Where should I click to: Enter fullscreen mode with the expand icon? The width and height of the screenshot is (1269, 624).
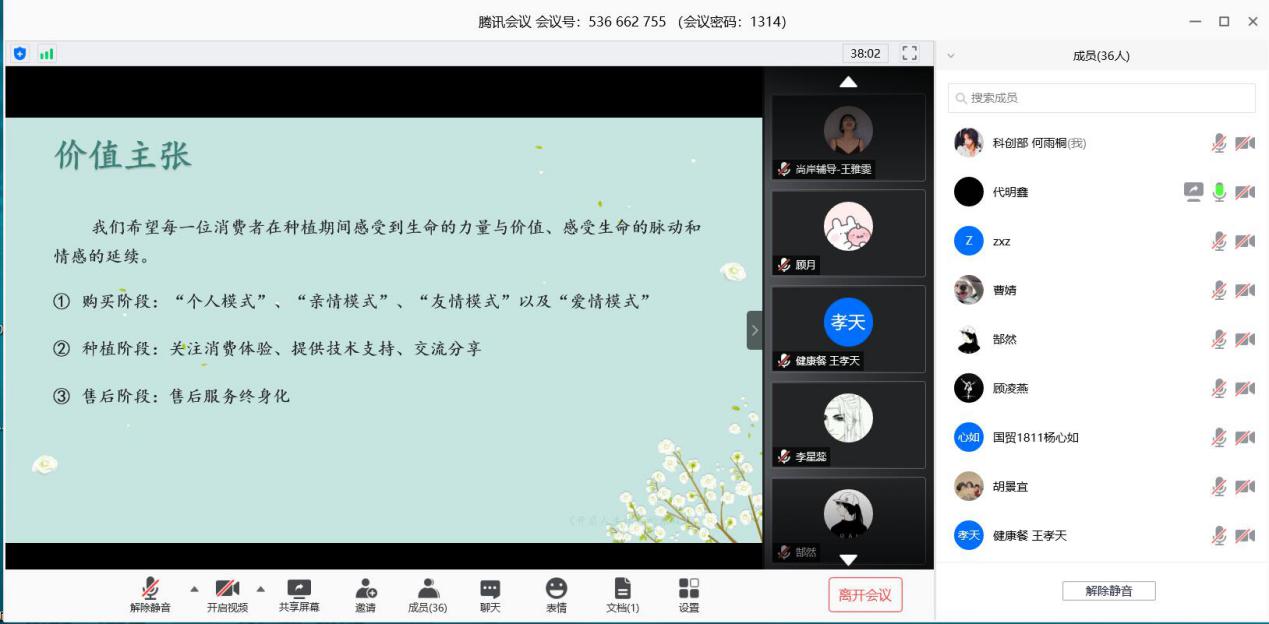[x=909, y=53]
